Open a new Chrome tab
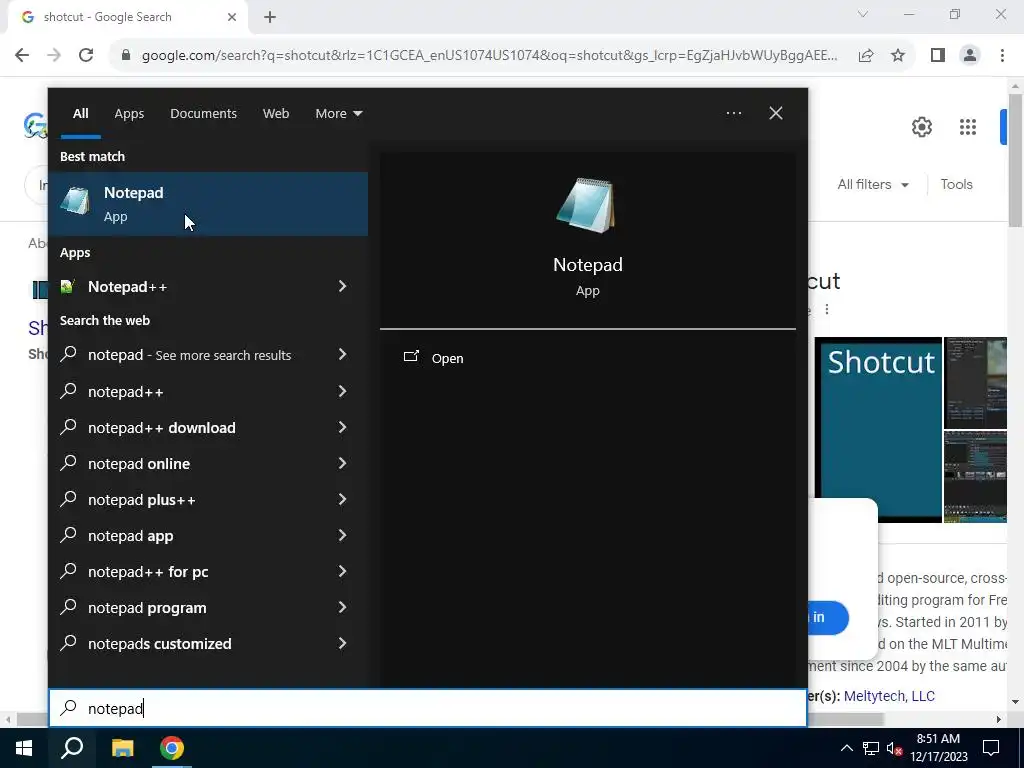This screenshot has height=768, width=1024. pos(270,18)
